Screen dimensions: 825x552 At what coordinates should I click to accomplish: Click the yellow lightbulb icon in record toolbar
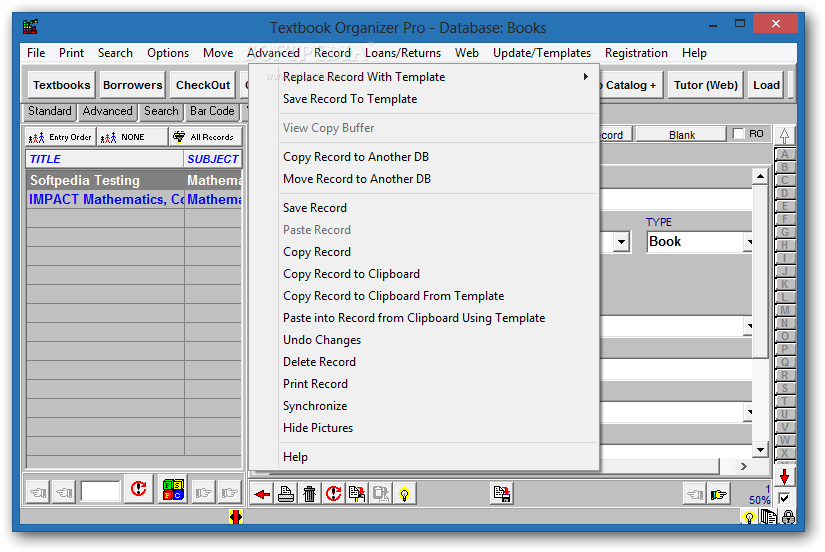404,494
